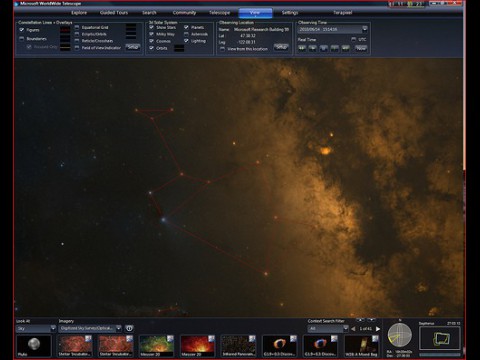Uncheck the Show Stars option
Screen dimensions: 480x360
[152, 27]
